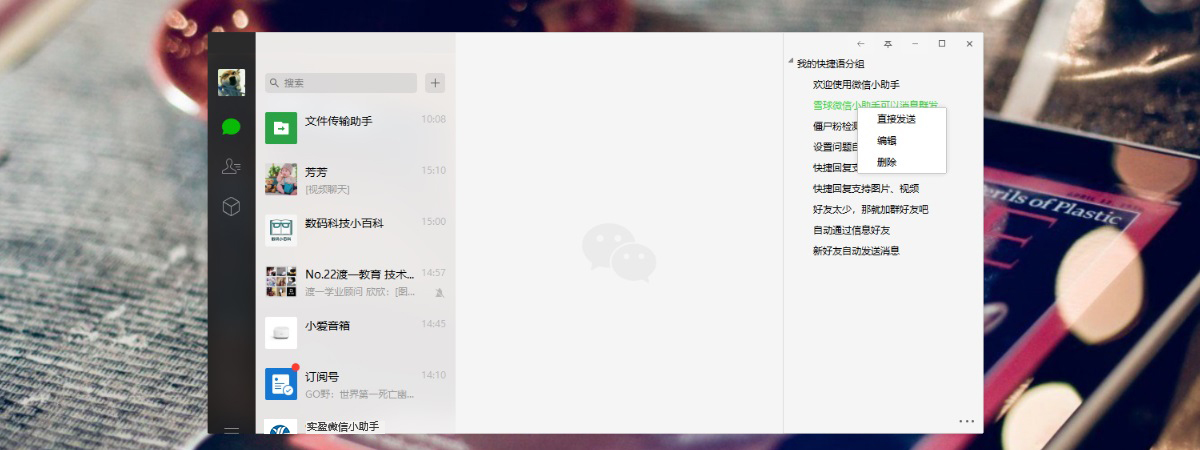Click the 数码科技小百科 avatar
This screenshot has height=450, width=1200.
(x=281, y=230)
